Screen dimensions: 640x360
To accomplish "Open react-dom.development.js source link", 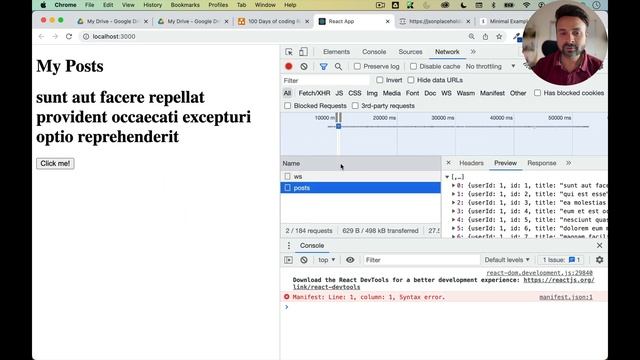I will 539,273.
